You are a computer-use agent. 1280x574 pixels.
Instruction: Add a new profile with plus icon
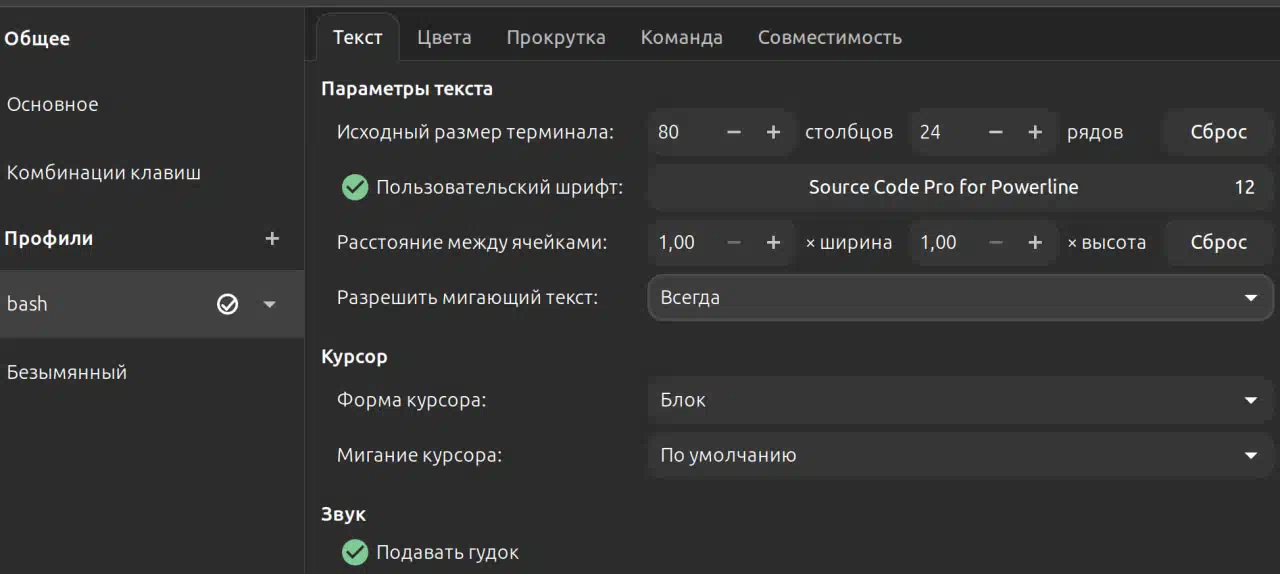point(272,239)
